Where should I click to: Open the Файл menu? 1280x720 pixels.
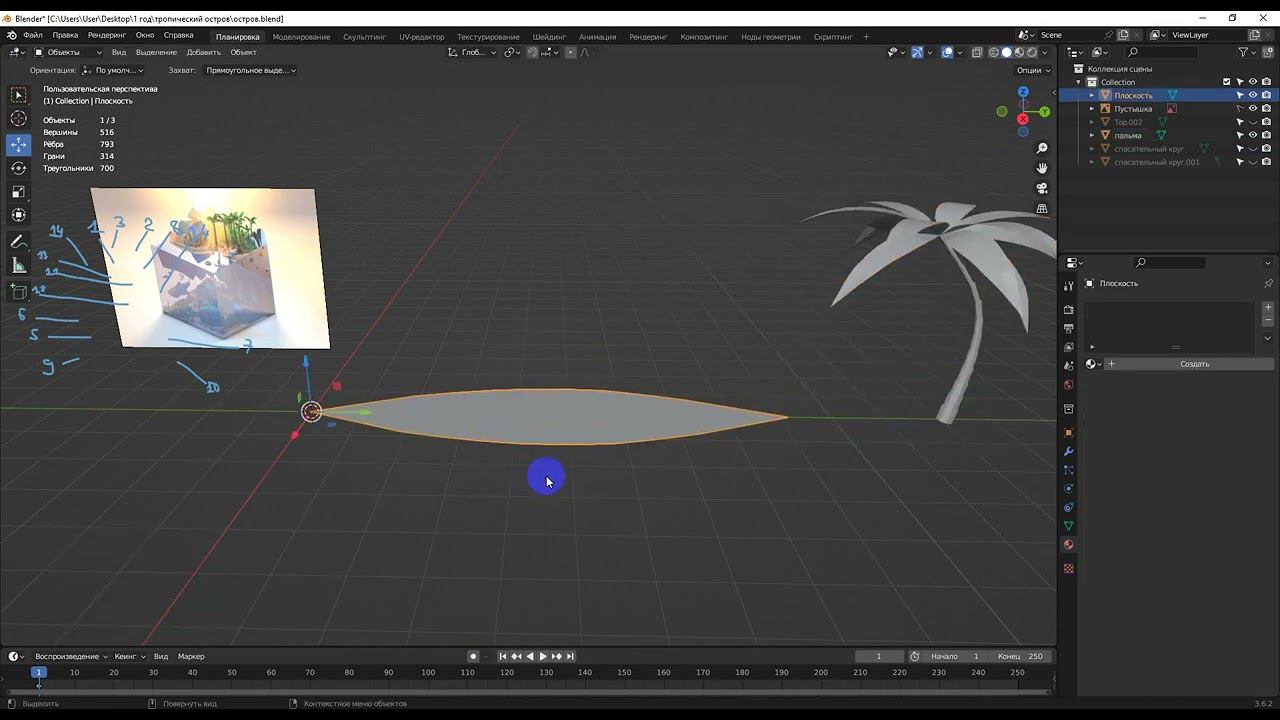pos(33,35)
